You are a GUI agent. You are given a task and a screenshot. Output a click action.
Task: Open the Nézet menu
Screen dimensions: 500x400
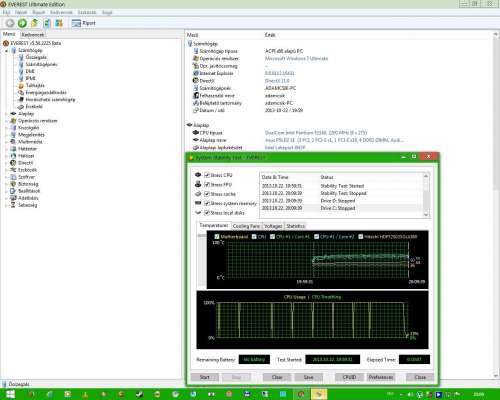click(x=21, y=12)
